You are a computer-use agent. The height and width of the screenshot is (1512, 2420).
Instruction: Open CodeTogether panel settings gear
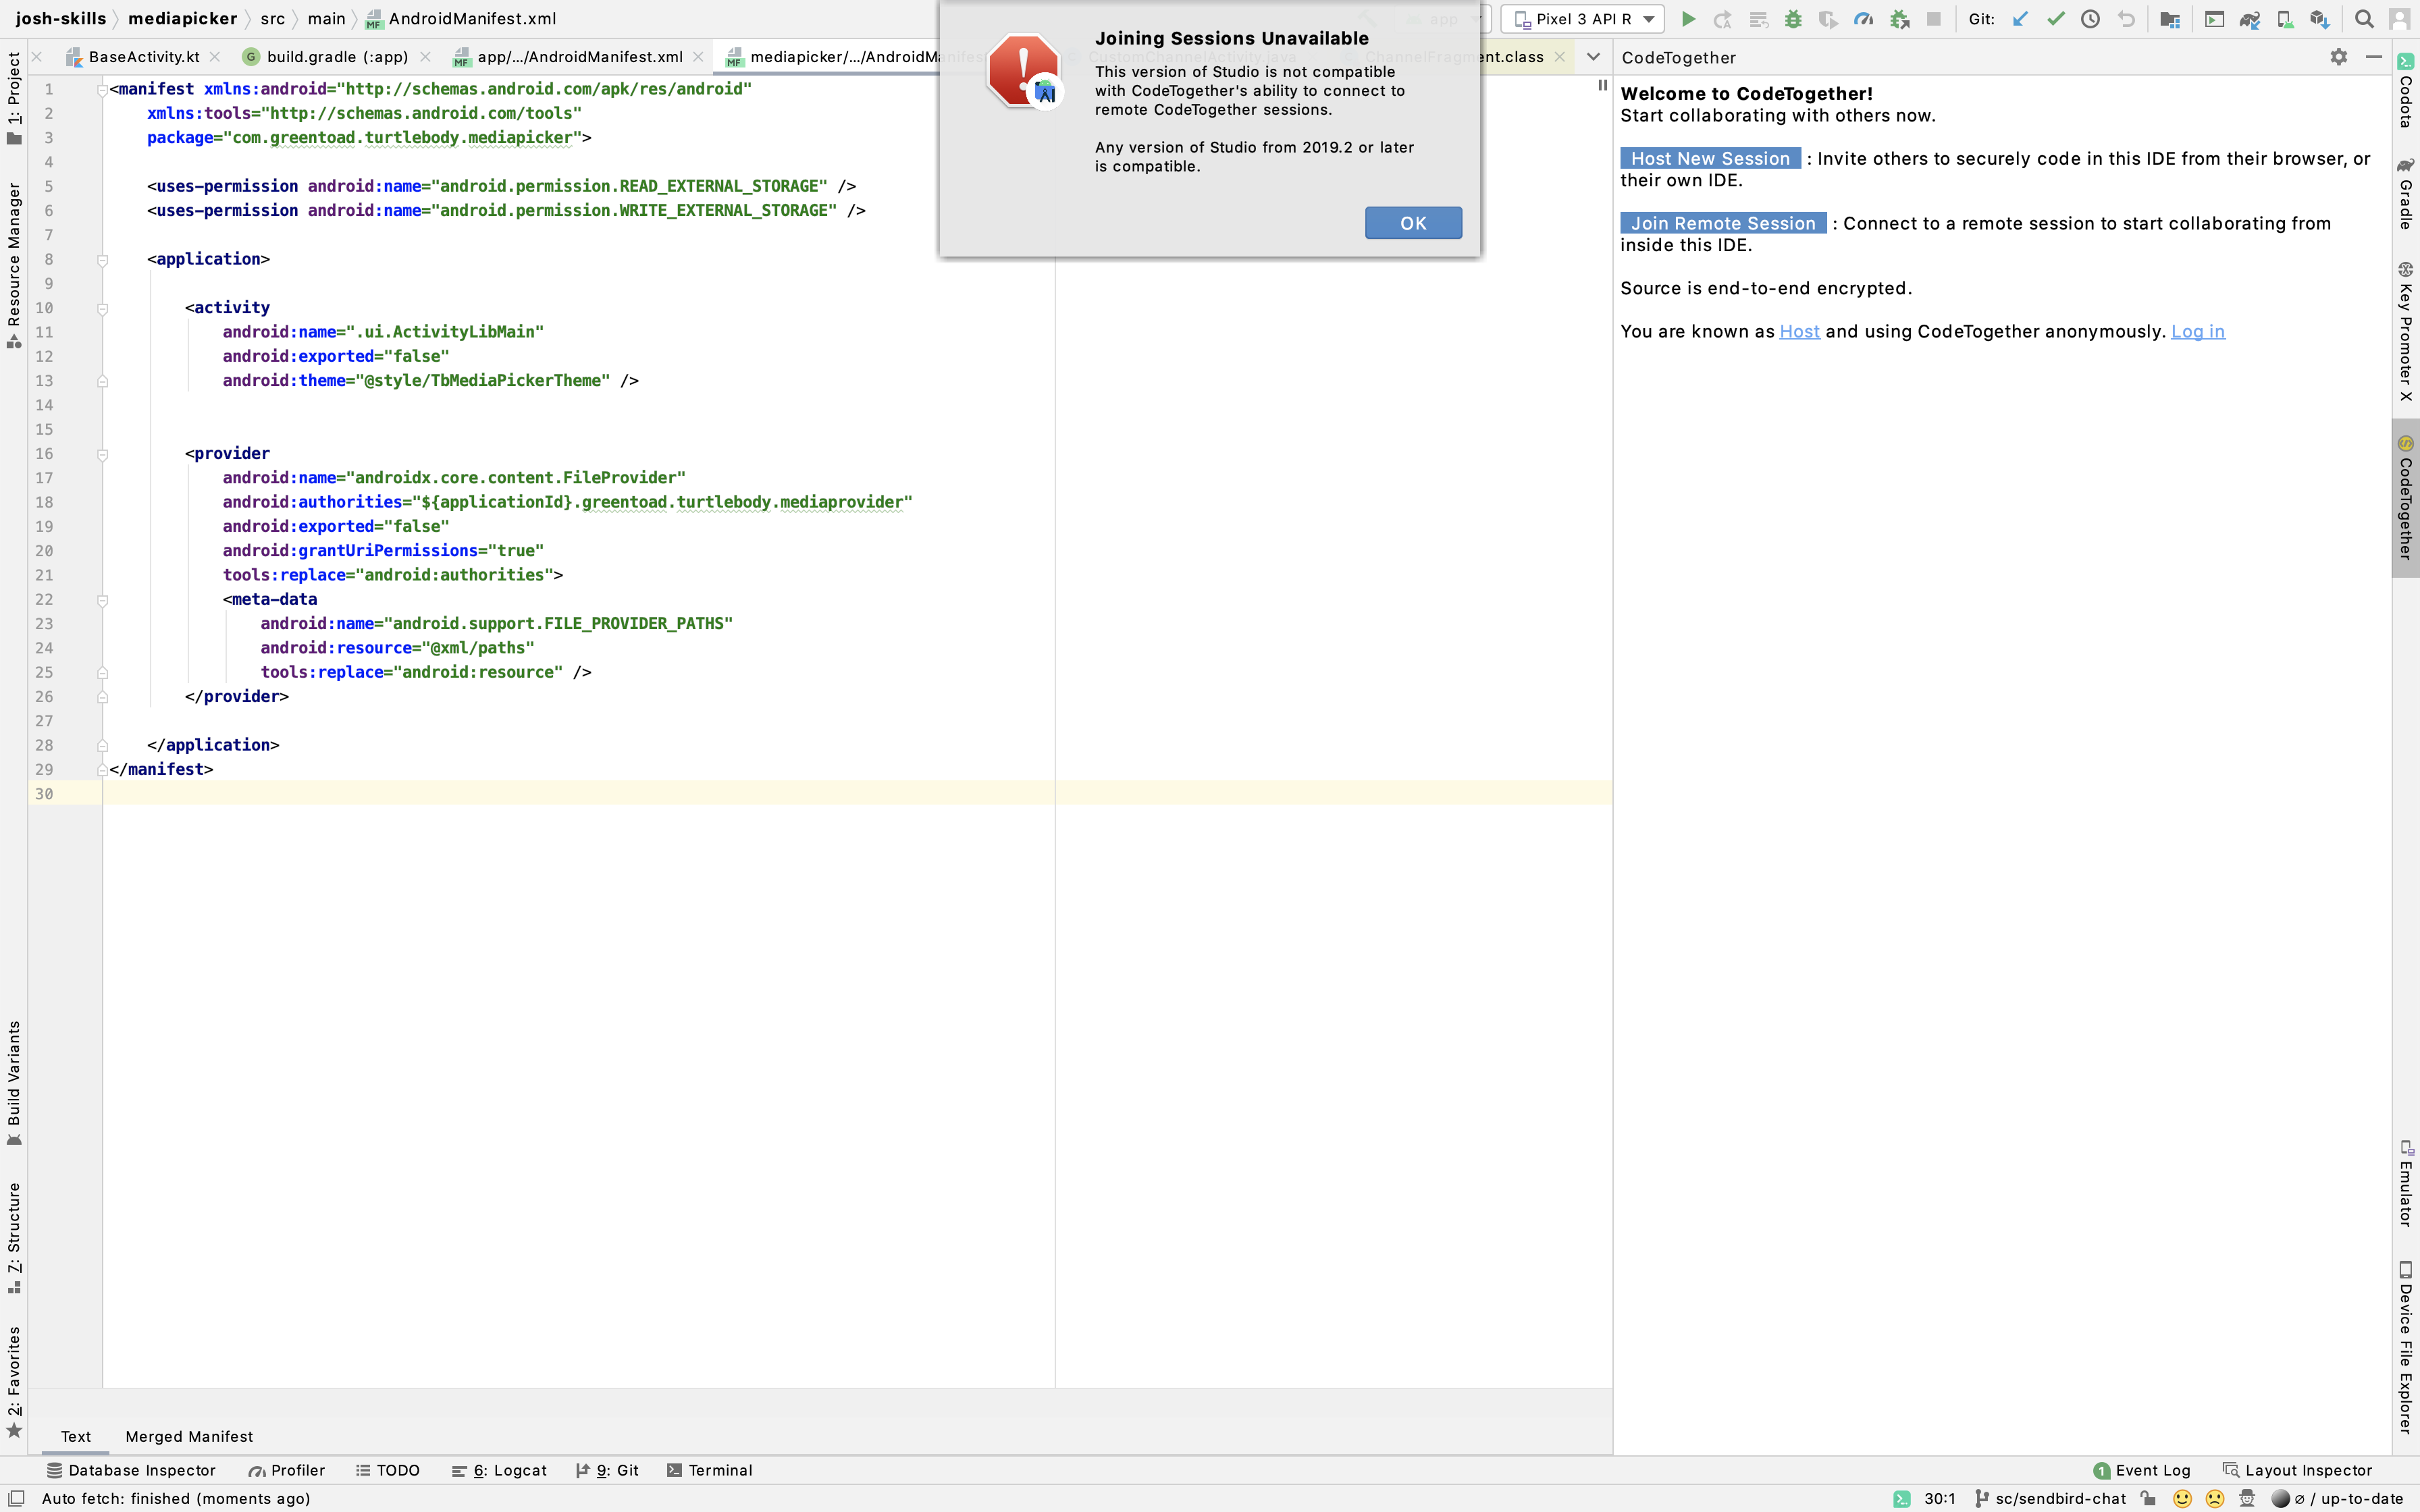coord(2338,57)
